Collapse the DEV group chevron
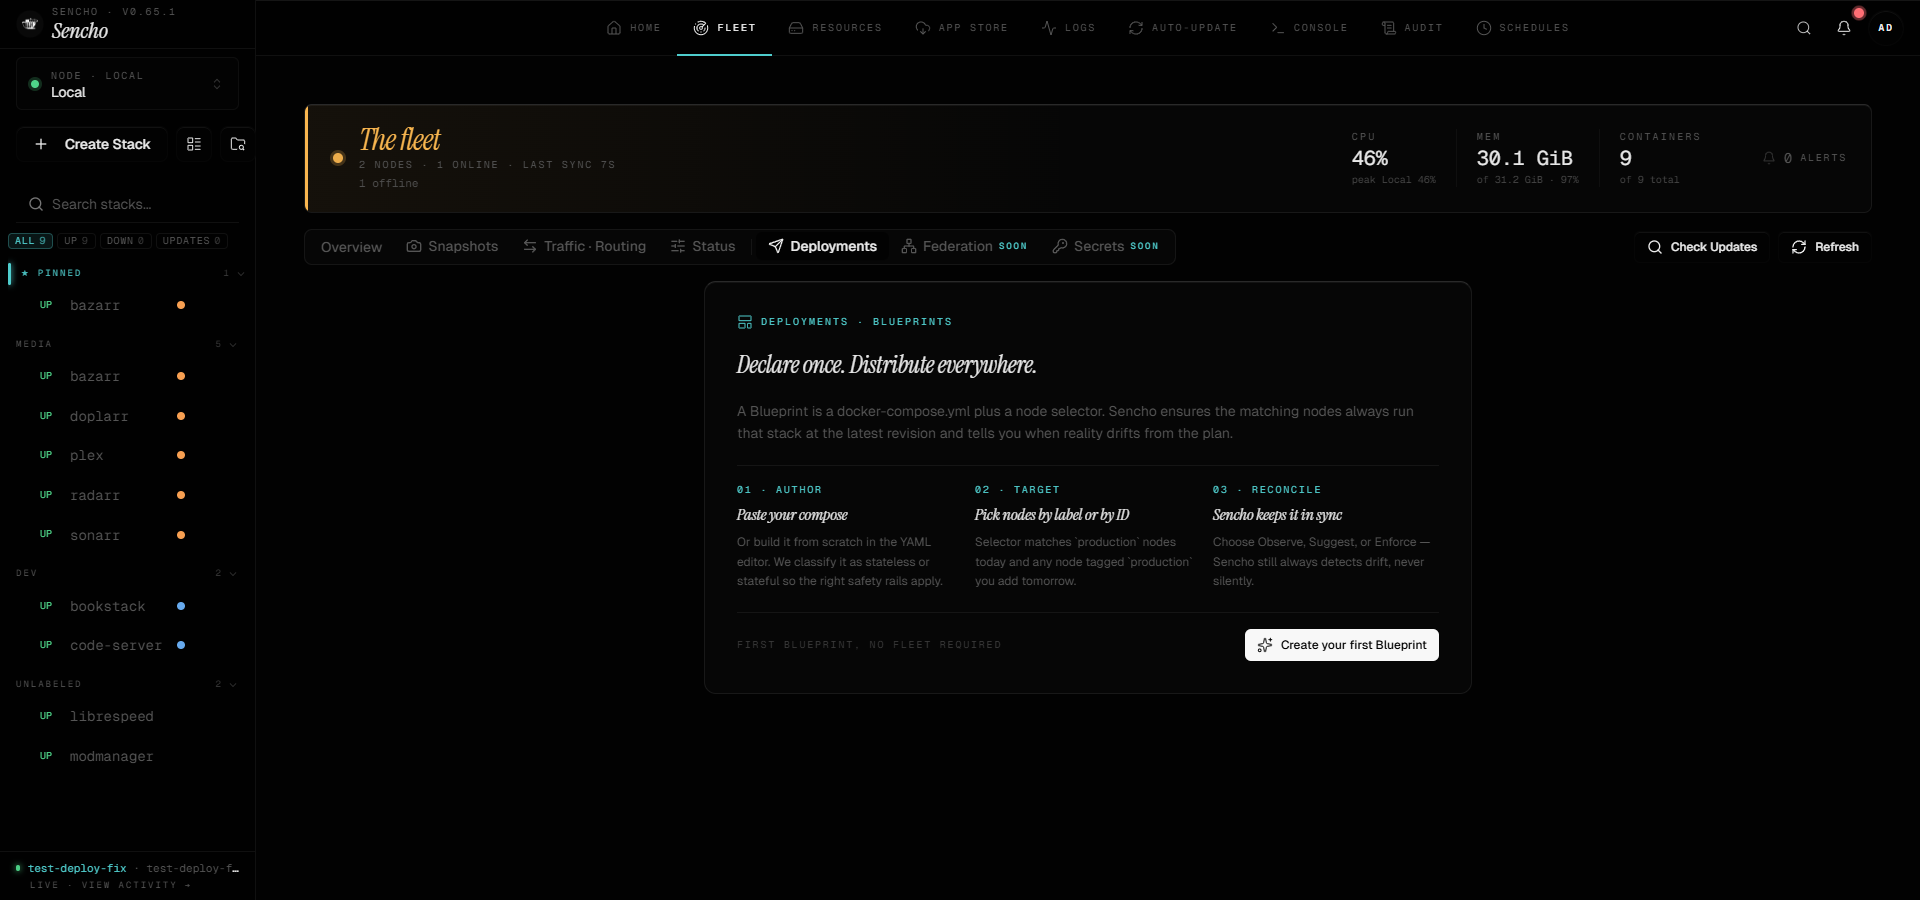This screenshot has height=900, width=1920. [233, 573]
